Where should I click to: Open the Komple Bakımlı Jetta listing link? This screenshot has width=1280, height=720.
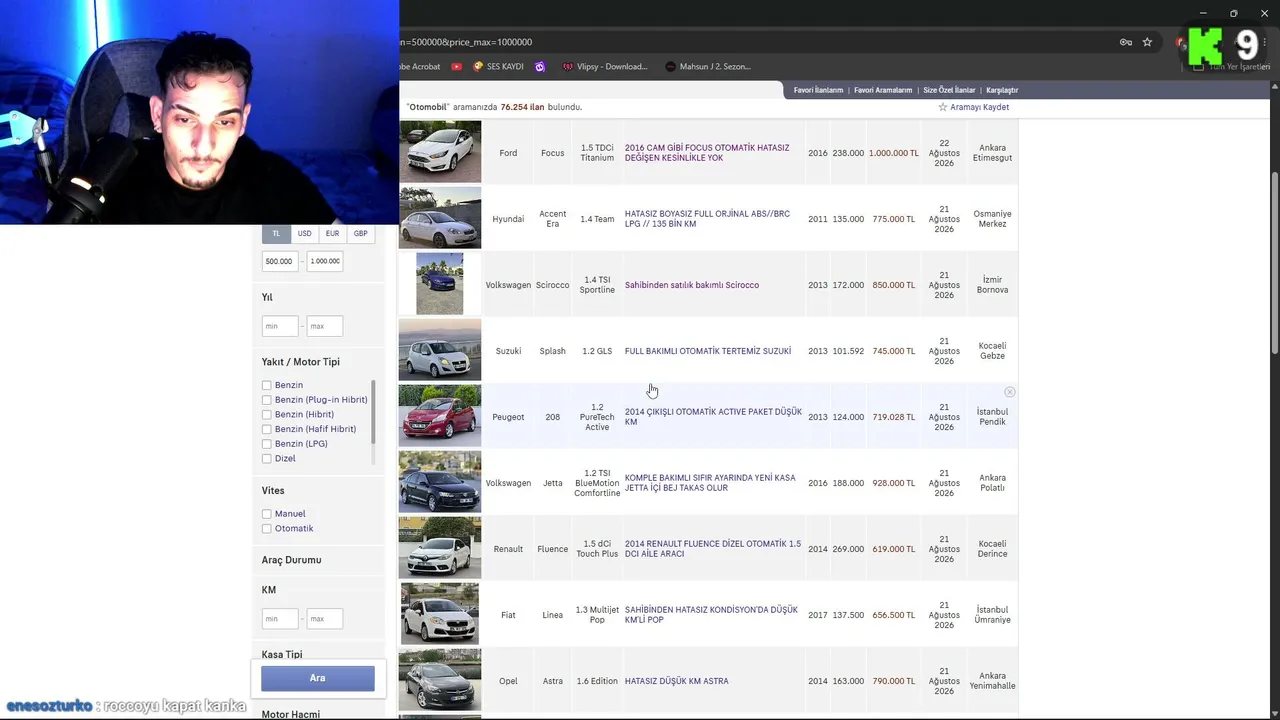(x=710, y=483)
